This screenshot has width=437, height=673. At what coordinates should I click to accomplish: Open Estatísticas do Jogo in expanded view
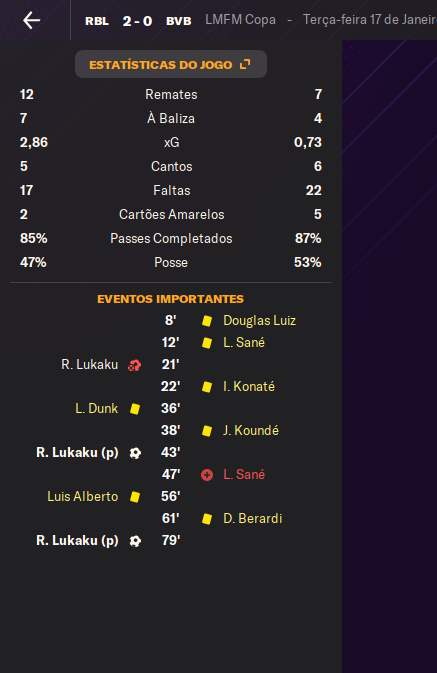click(171, 64)
